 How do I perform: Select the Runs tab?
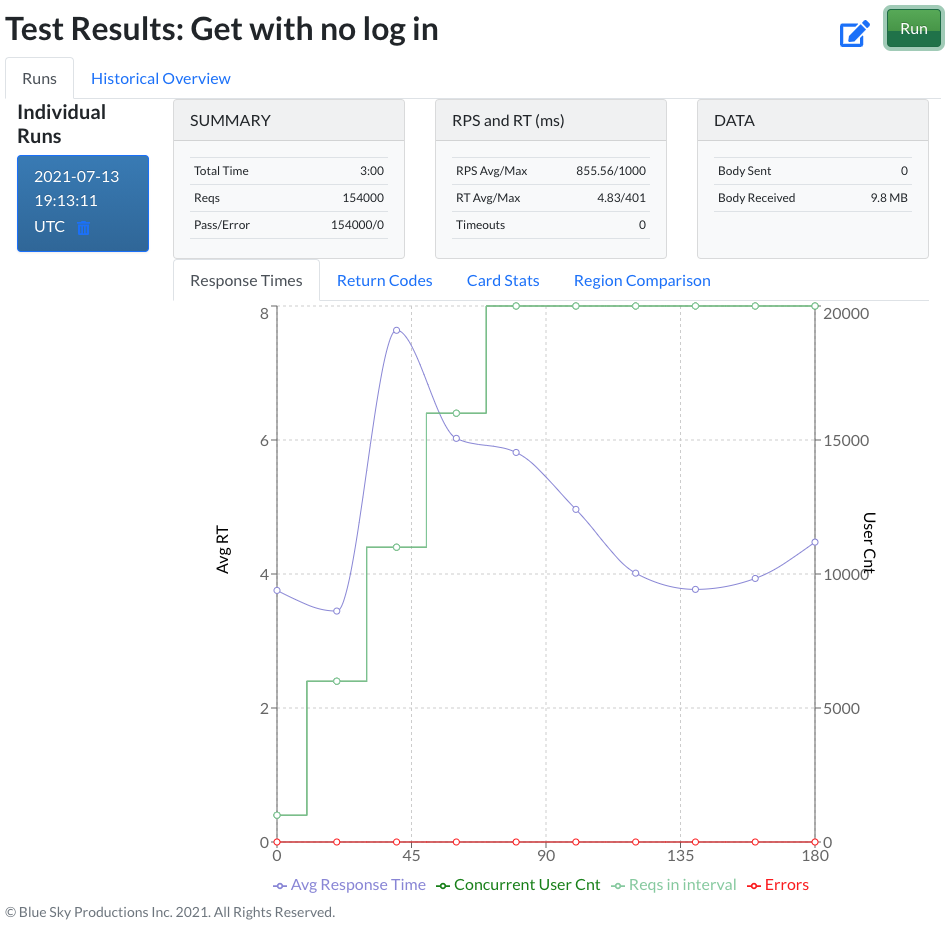coord(39,78)
